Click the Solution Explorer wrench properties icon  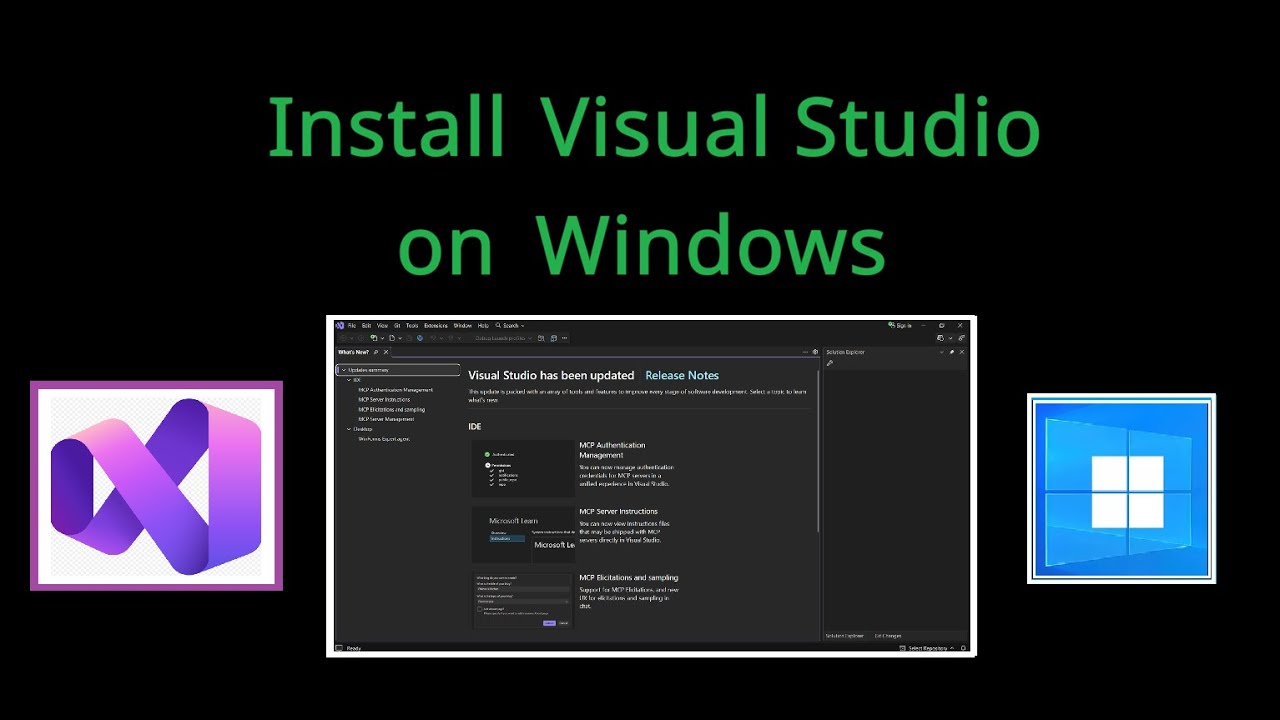(829, 363)
